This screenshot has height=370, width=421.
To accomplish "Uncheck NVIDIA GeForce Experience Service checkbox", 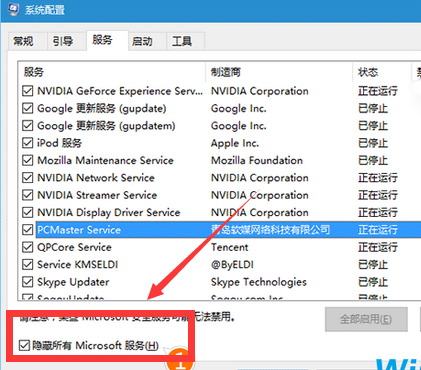I will [x=27, y=91].
